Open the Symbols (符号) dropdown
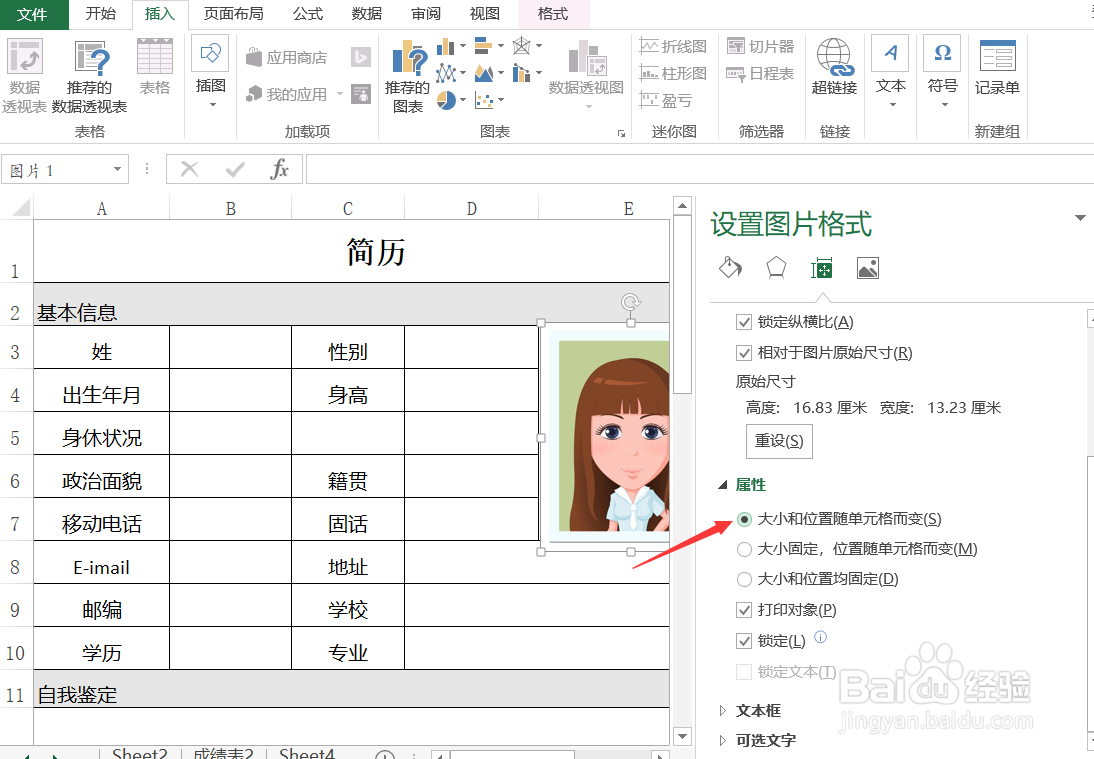The image size is (1094, 759). [x=943, y=73]
